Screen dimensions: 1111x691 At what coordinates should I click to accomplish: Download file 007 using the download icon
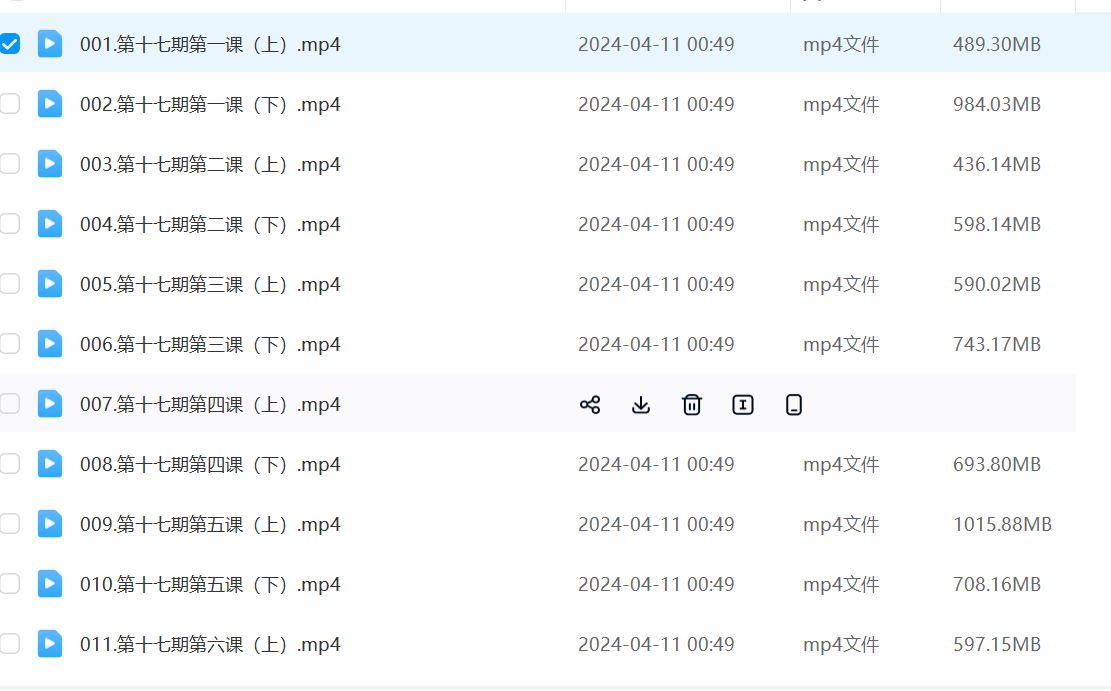(x=641, y=404)
